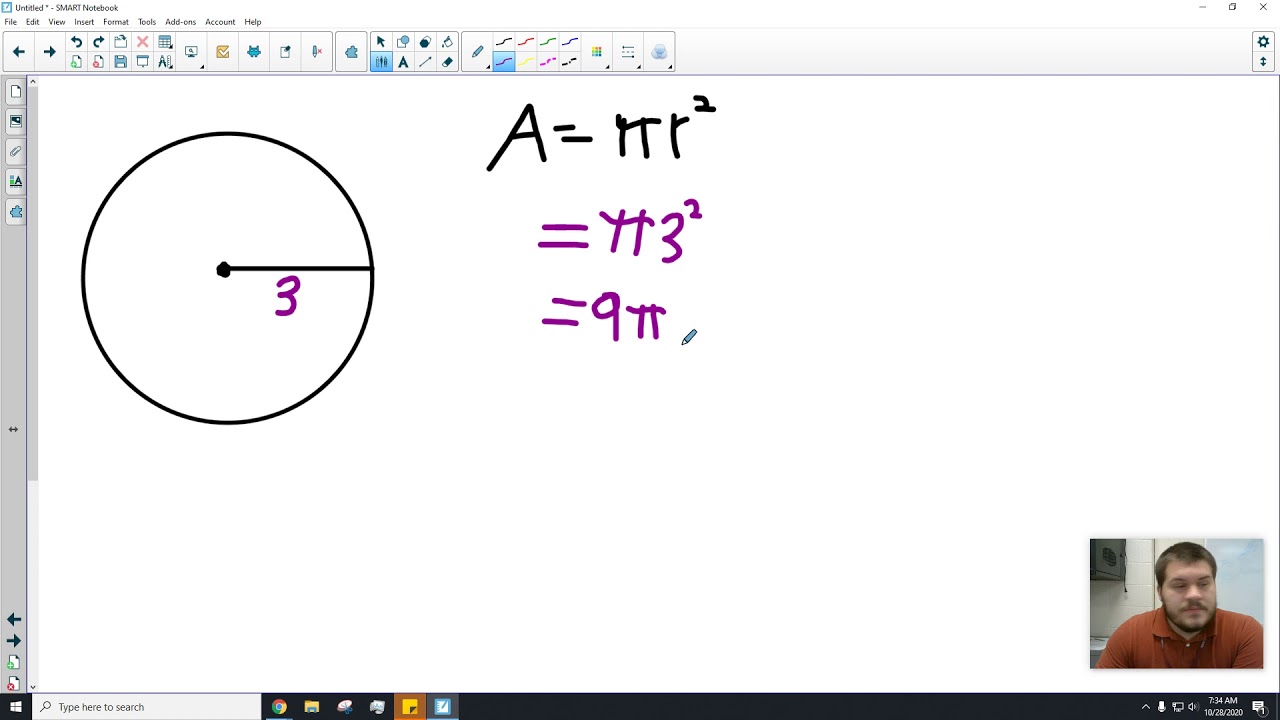1280x720 pixels.
Task: Open the pen type dropdown
Action: 478,52
